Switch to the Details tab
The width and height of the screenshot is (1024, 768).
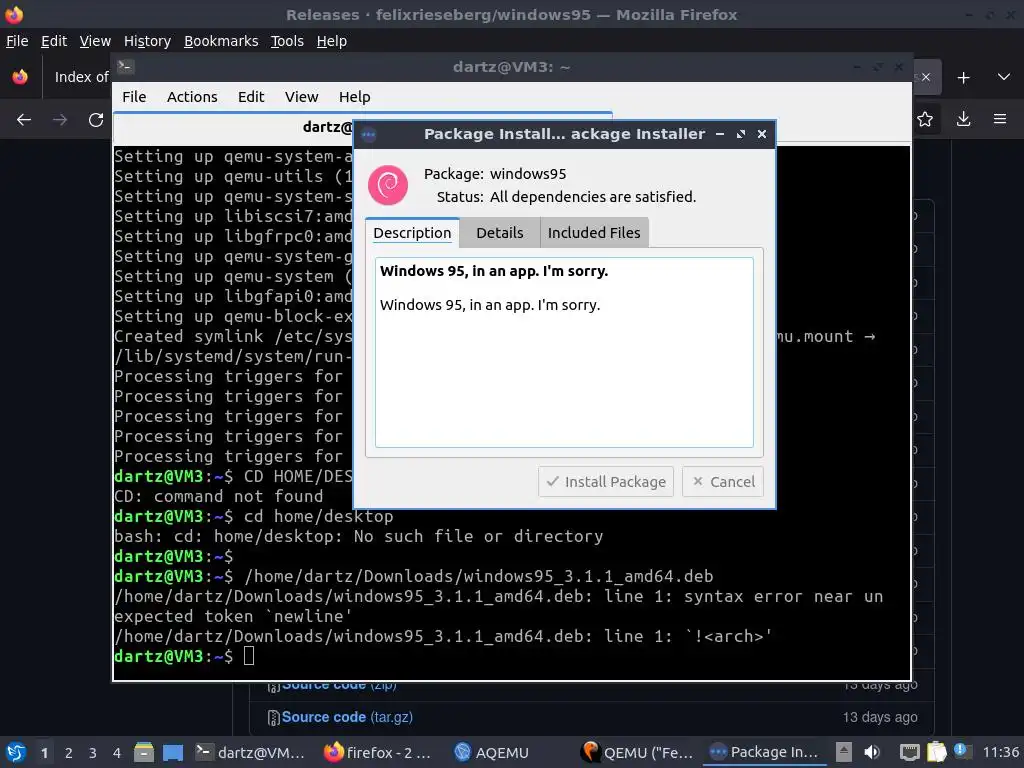click(500, 233)
